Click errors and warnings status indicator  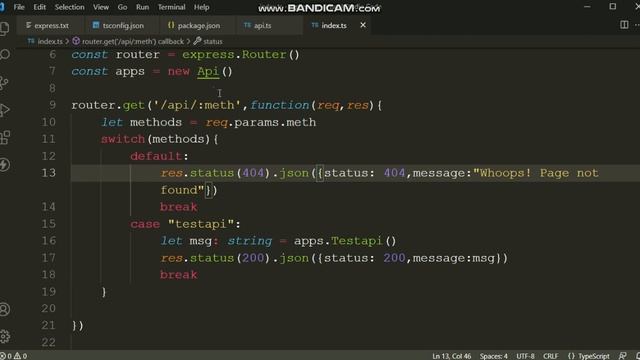[13, 356]
